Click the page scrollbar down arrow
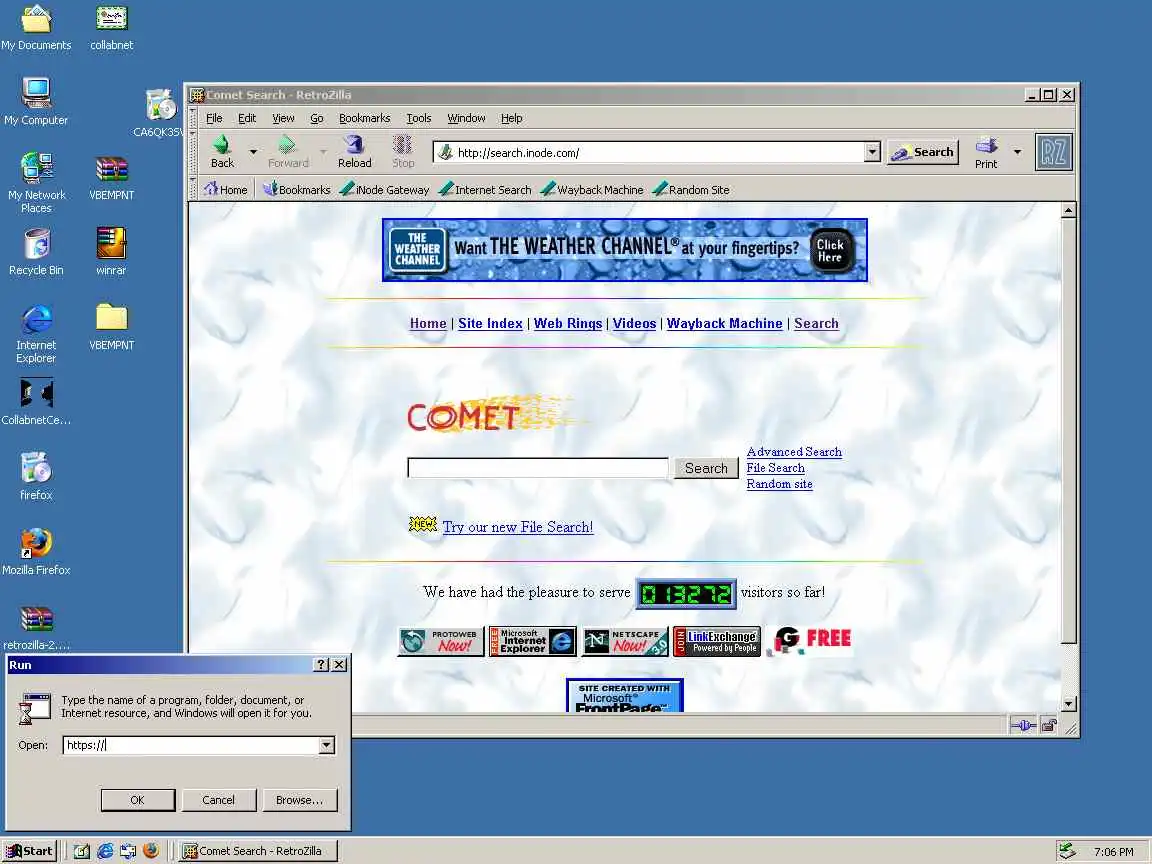1152x864 pixels. tap(1068, 704)
